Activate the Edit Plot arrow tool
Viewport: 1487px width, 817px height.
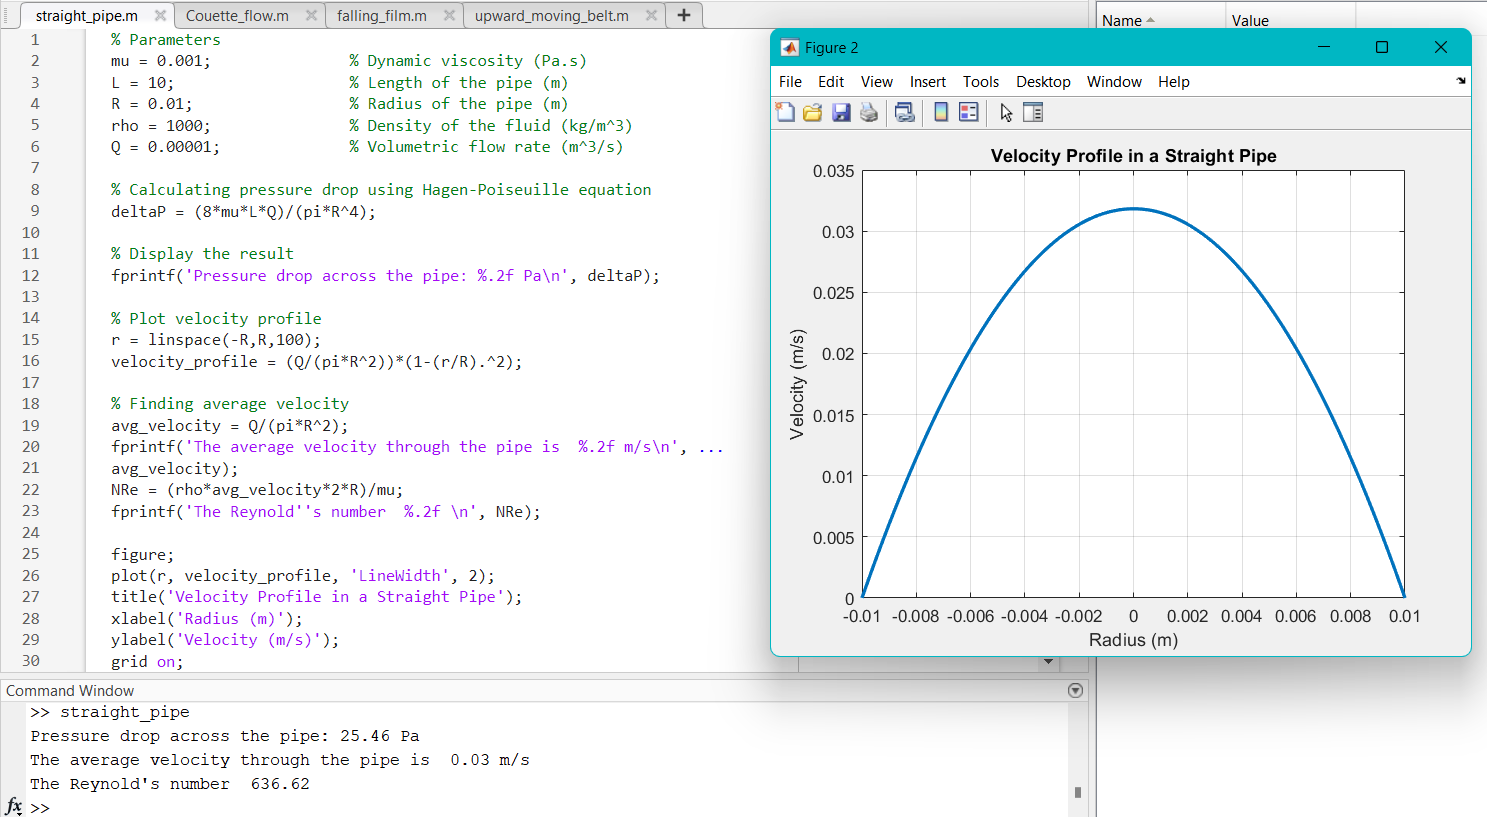pyautogui.click(x=1006, y=113)
